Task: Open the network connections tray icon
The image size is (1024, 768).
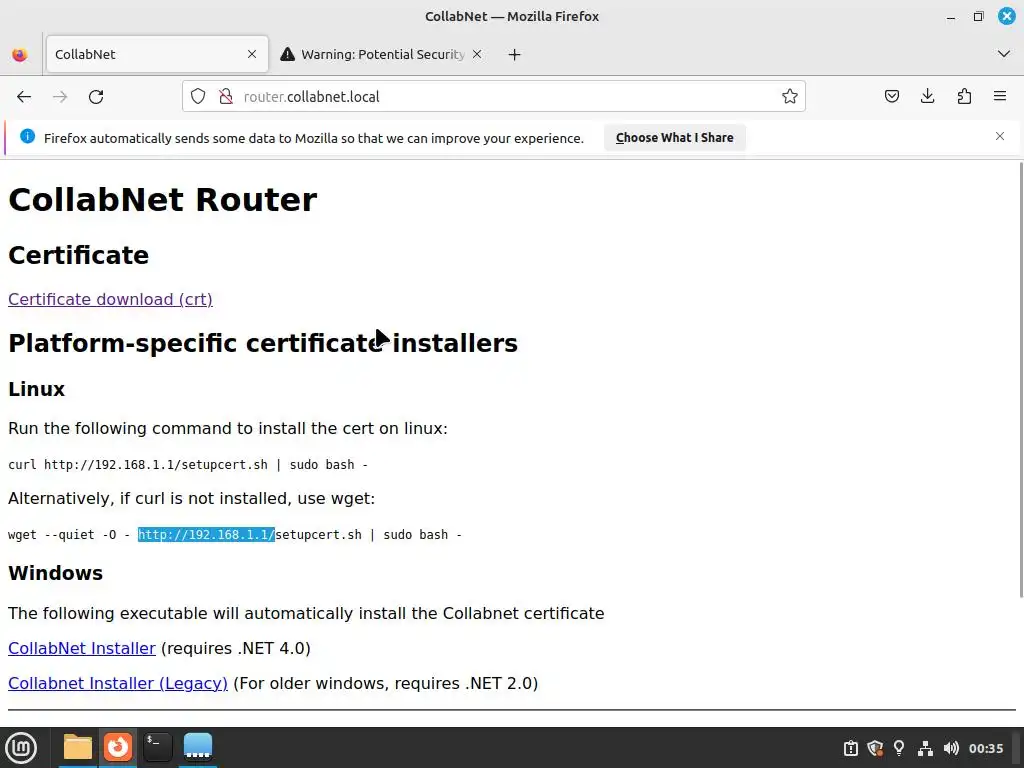Action: [x=925, y=748]
